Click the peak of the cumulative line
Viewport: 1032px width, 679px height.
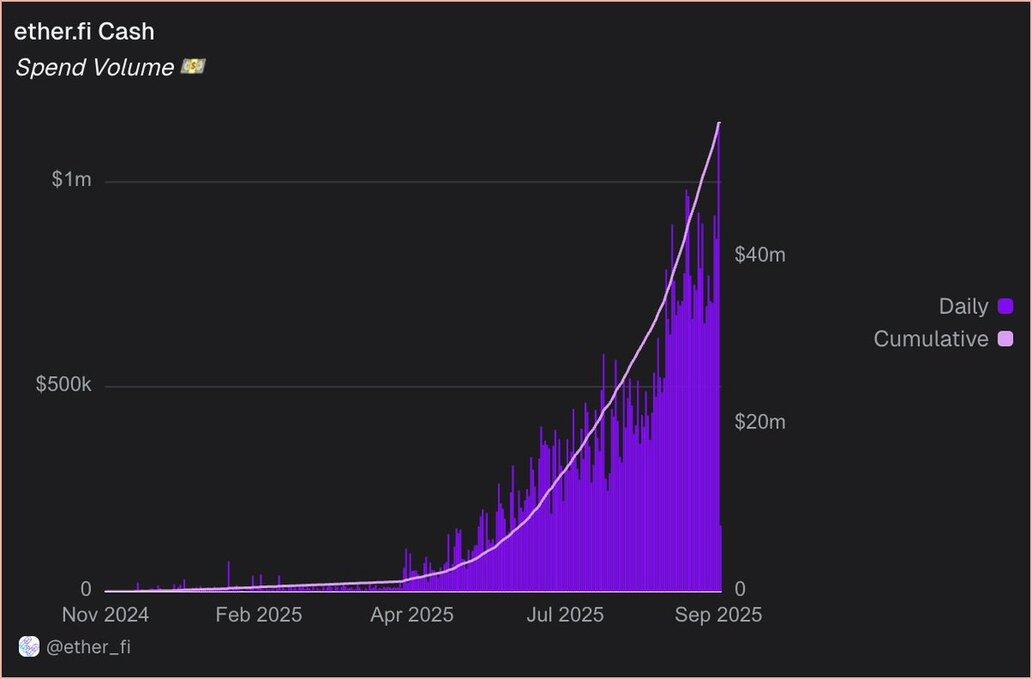point(719,123)
